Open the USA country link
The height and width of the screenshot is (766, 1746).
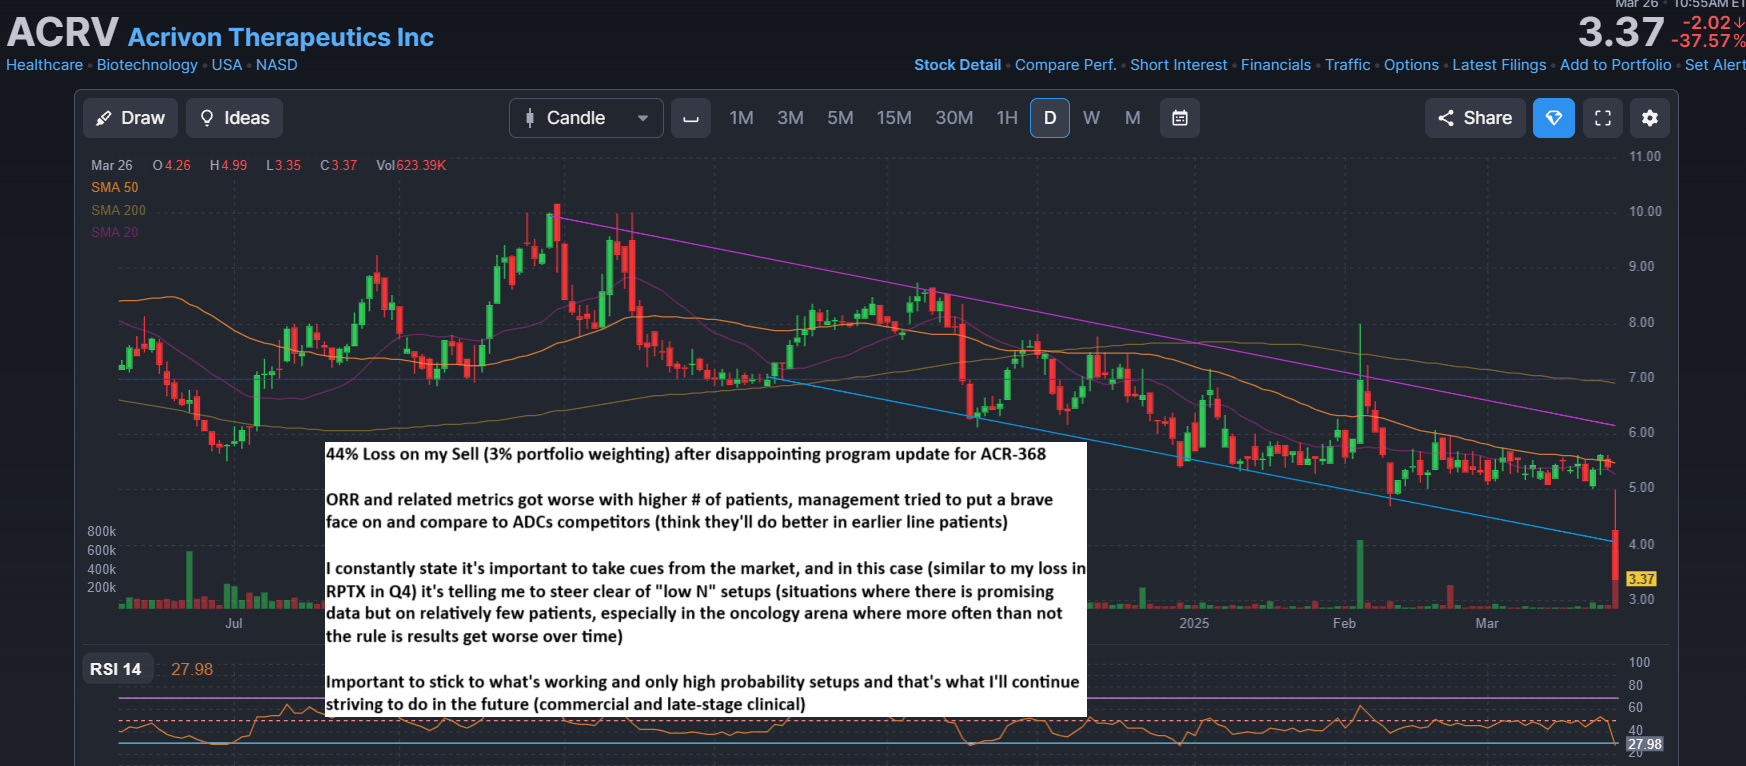click(x=227, y=65)
